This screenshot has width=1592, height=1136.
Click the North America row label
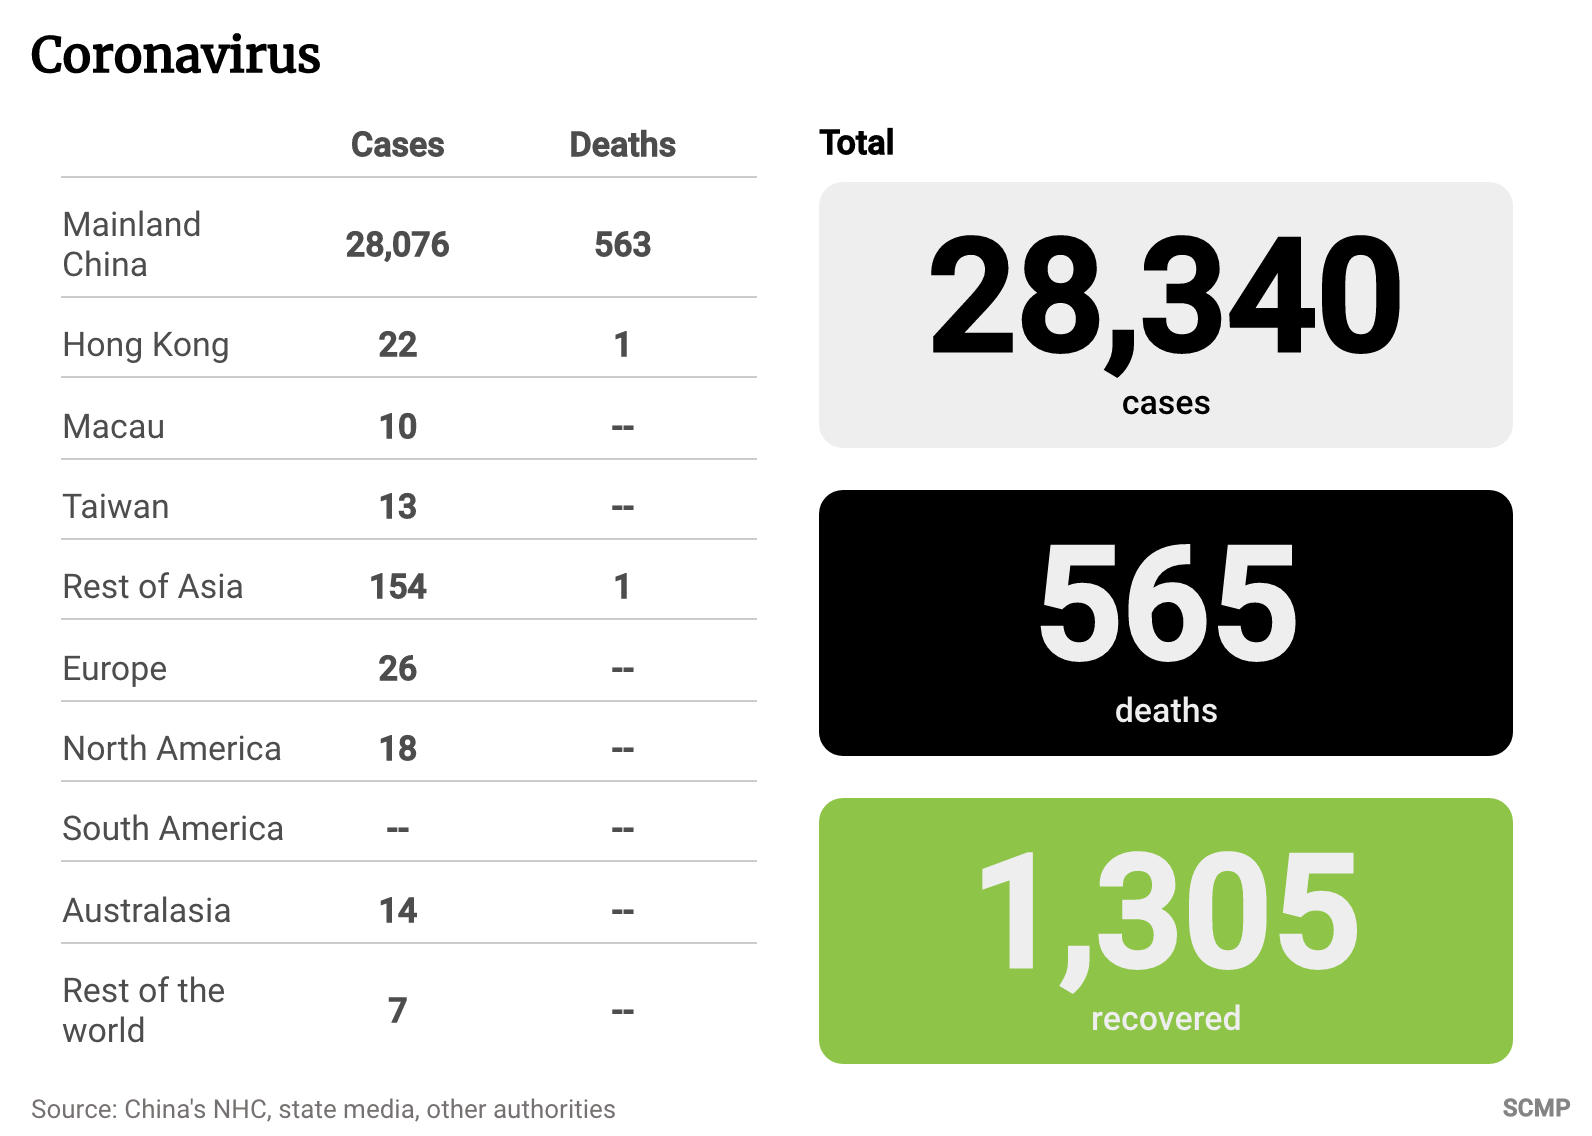pyautogui.click(x=172, y=749)
